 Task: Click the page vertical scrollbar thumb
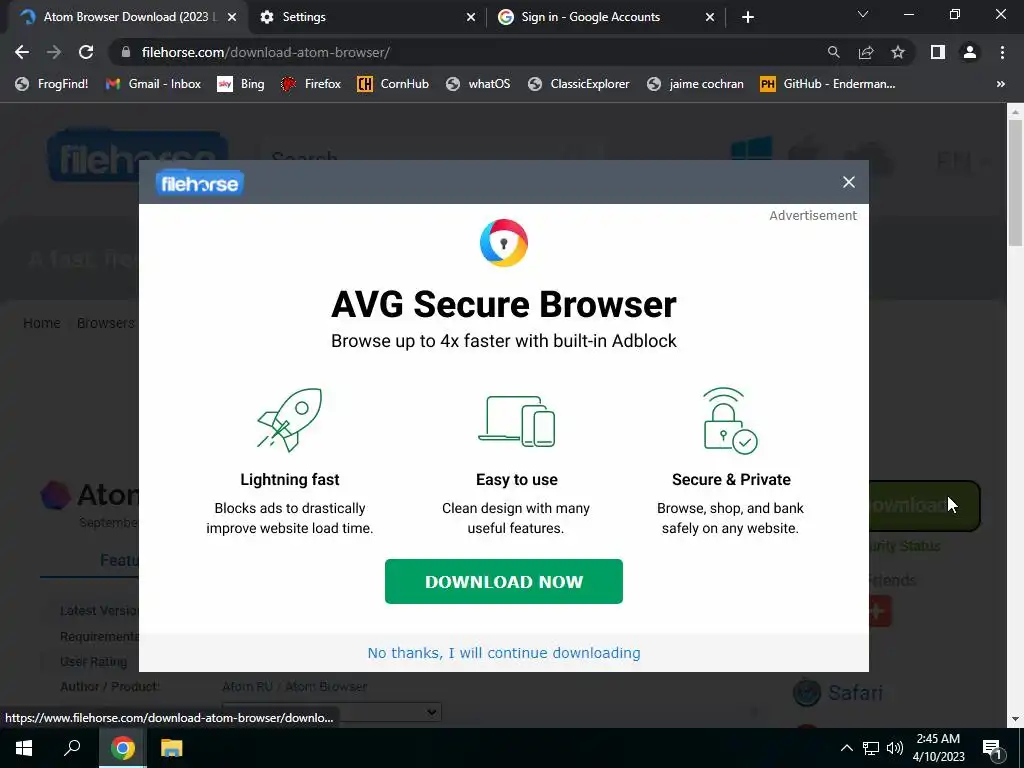[1015, 183]
